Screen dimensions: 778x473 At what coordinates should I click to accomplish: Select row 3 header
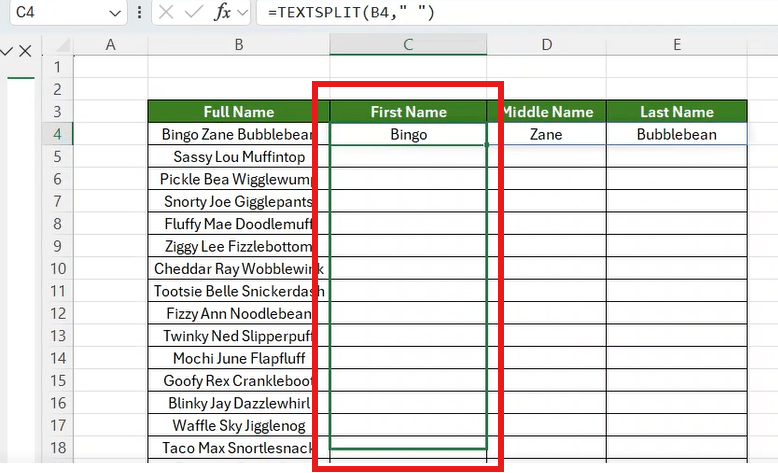pos(58,111)
